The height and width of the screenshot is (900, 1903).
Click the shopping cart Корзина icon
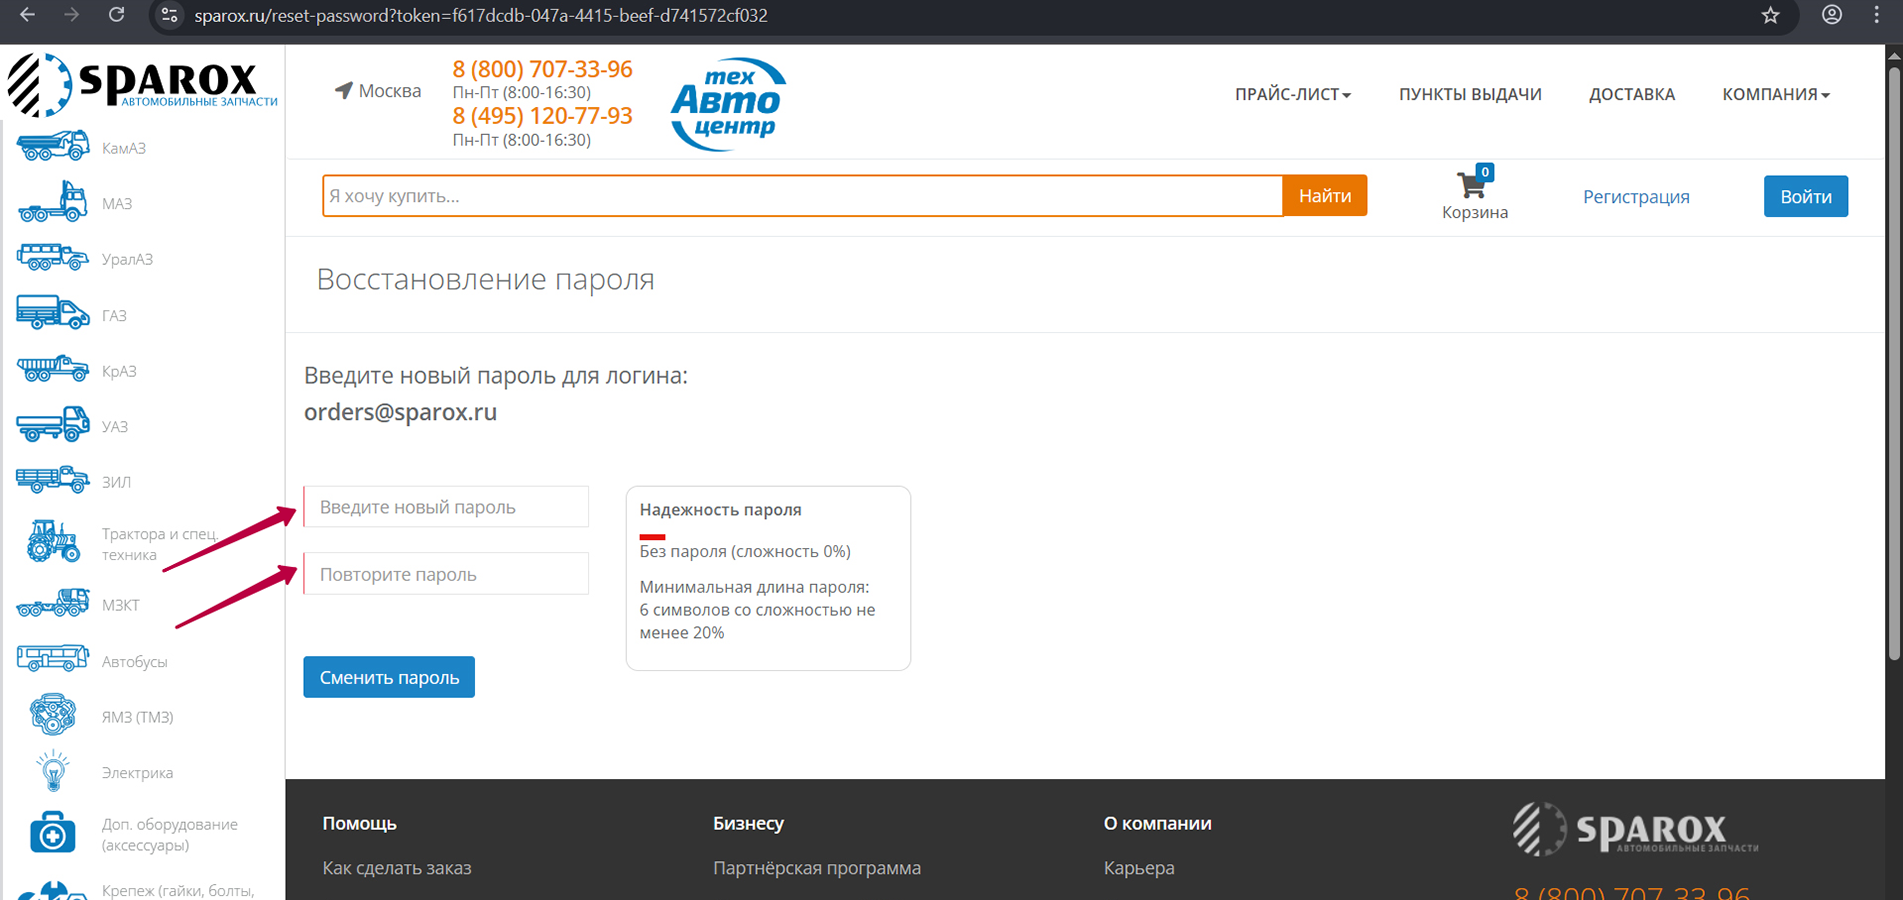pos(1472,186)
